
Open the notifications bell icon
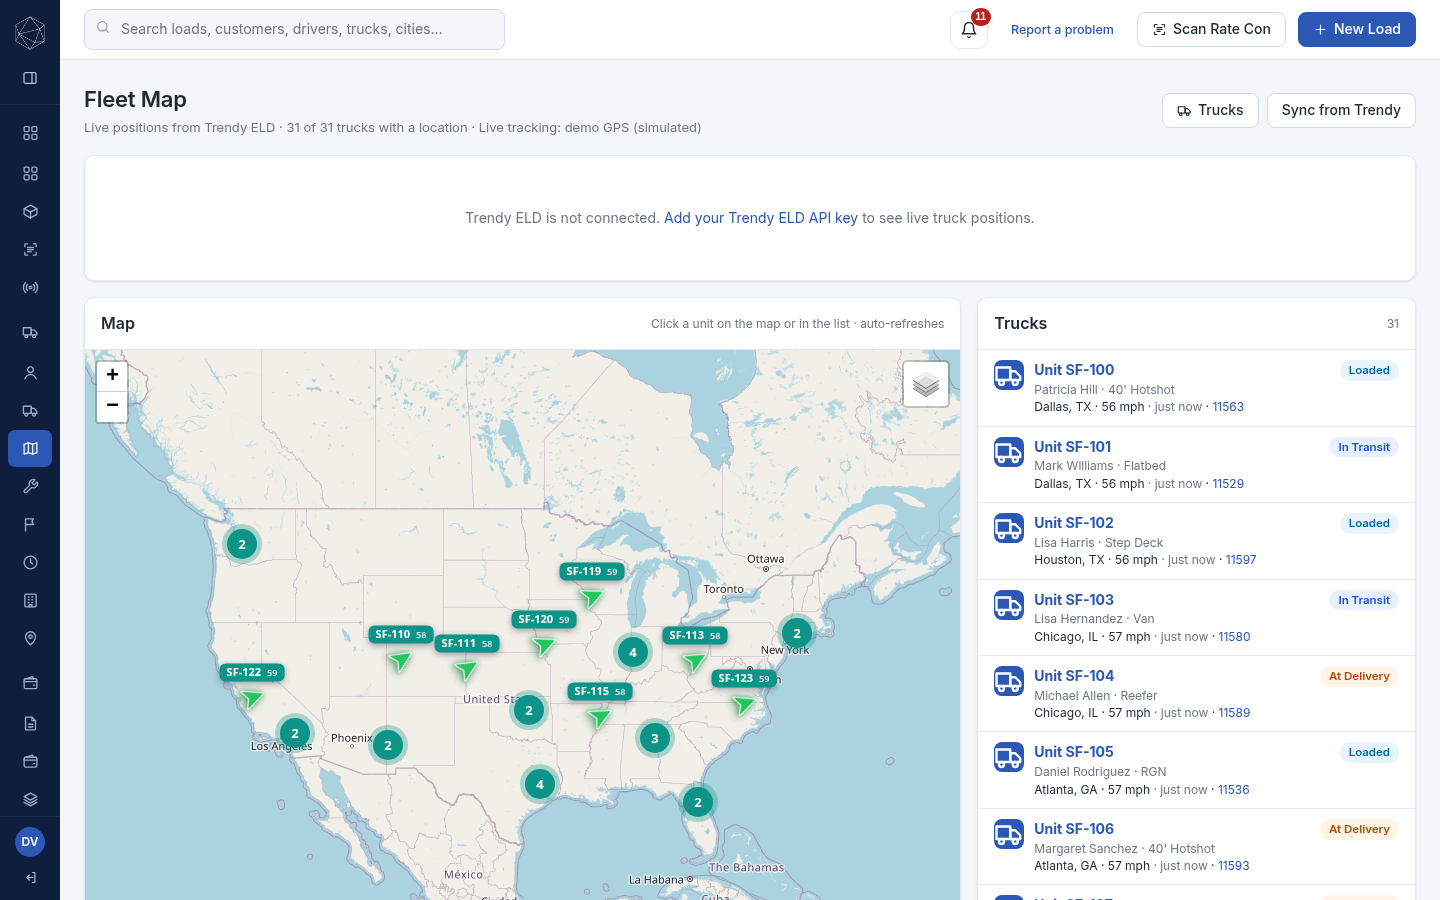(x=968, y=30)
